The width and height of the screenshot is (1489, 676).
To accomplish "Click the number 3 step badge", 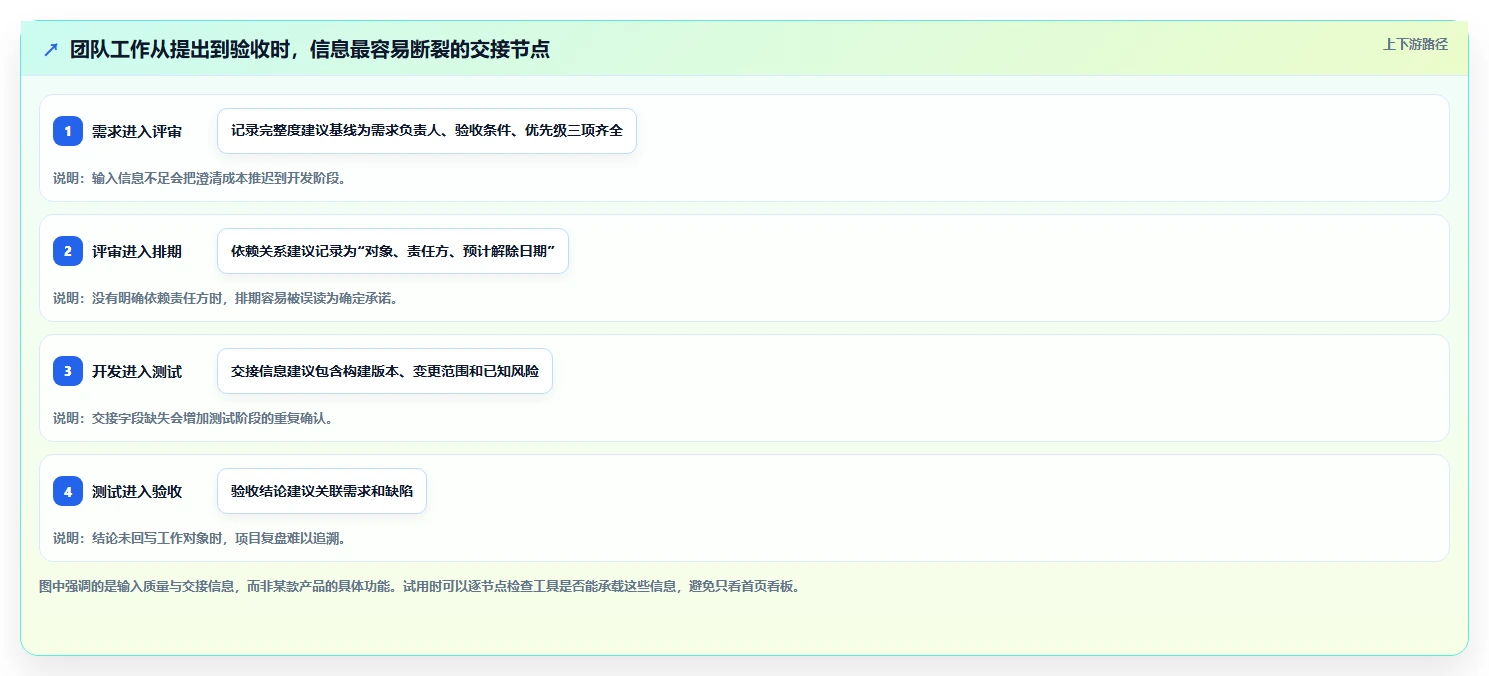I will click(x=68, y=371).
